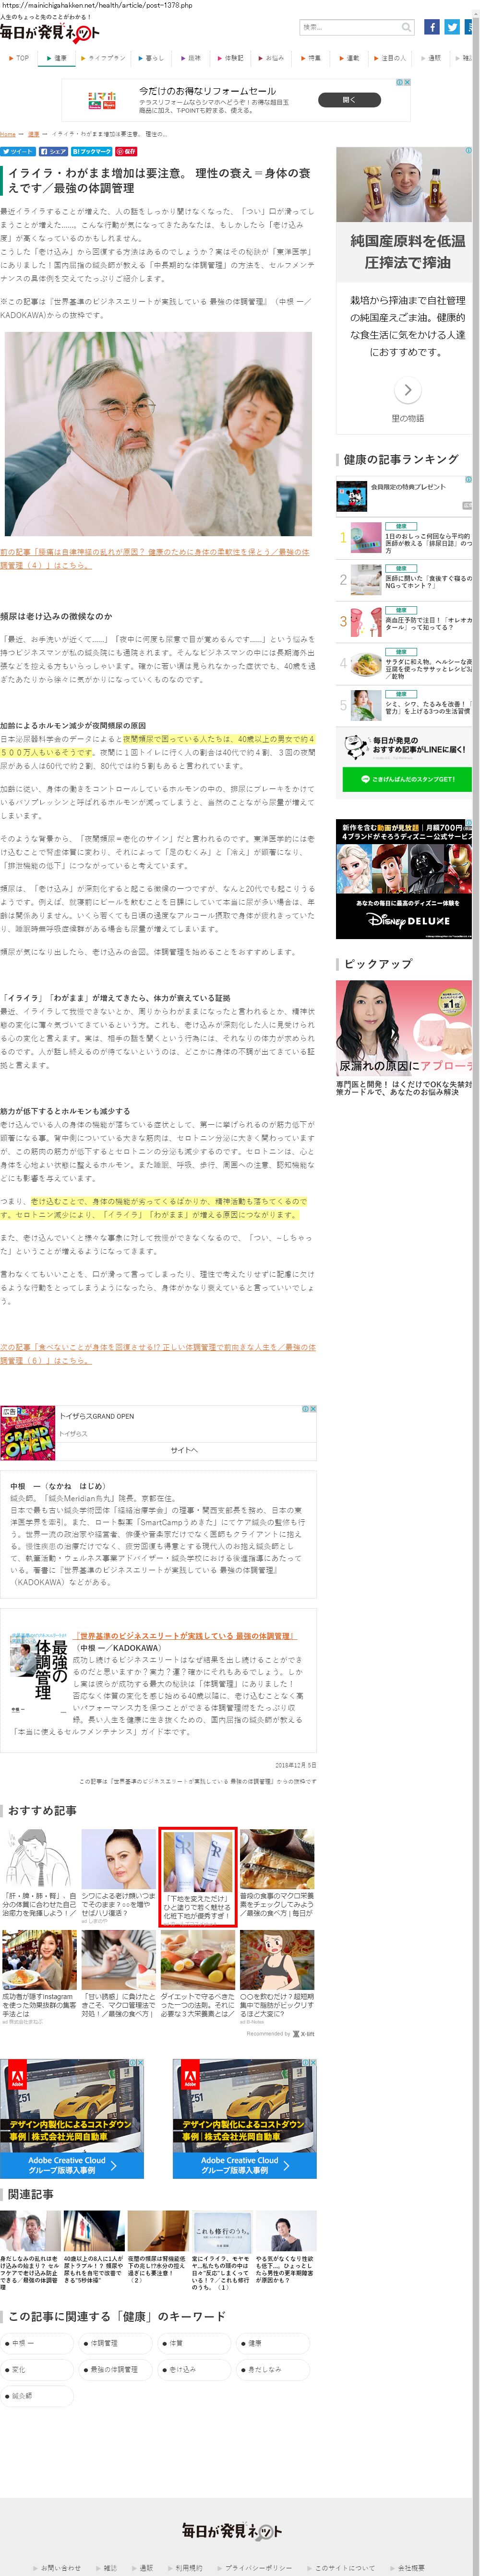480x2576 pixels.
Task: Open ranking item 1 about 排尿日誌
Action: tap(405, 538)
